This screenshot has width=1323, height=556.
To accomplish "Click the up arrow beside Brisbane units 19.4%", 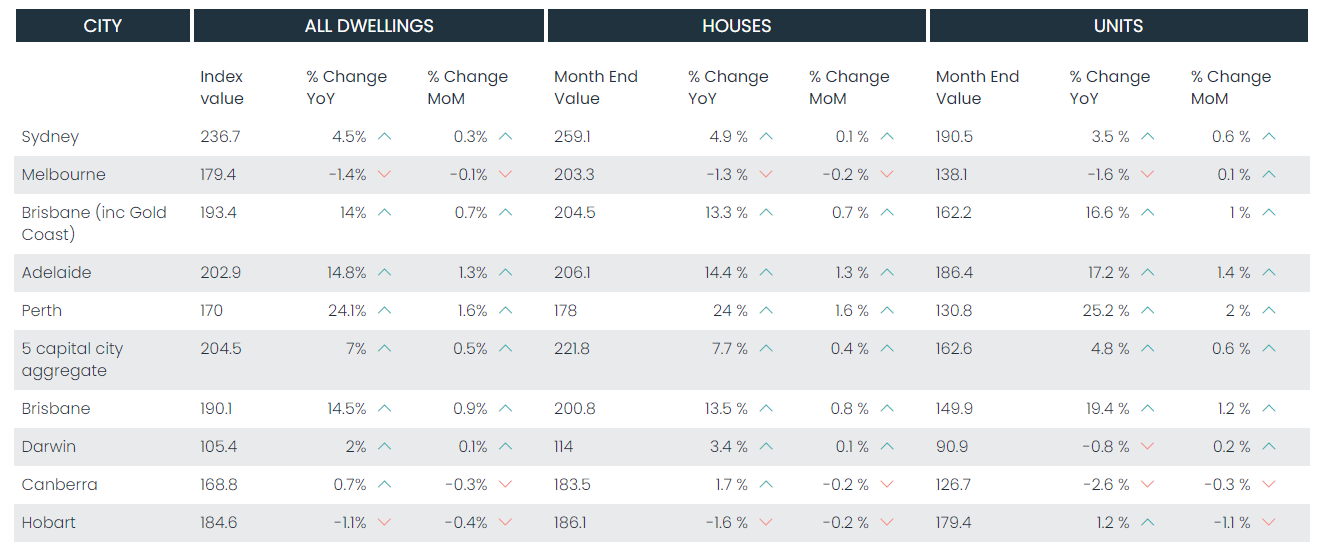I will (x=1147, y=409).
